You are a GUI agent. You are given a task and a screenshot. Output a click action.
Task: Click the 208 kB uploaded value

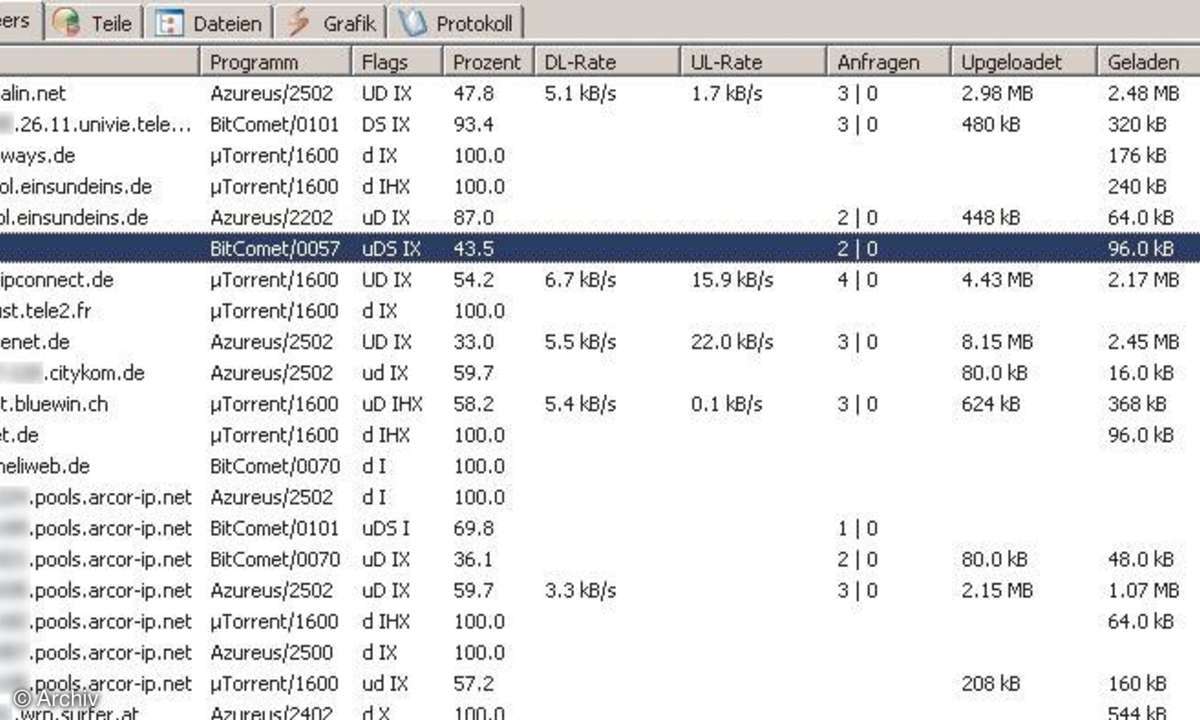click(x=990, y=684)
